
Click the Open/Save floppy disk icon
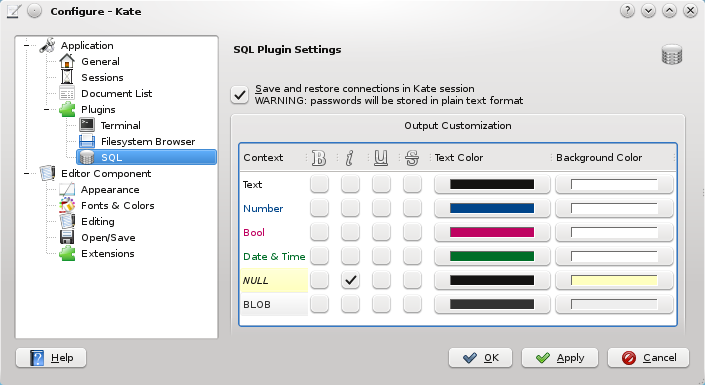(67, 237)
